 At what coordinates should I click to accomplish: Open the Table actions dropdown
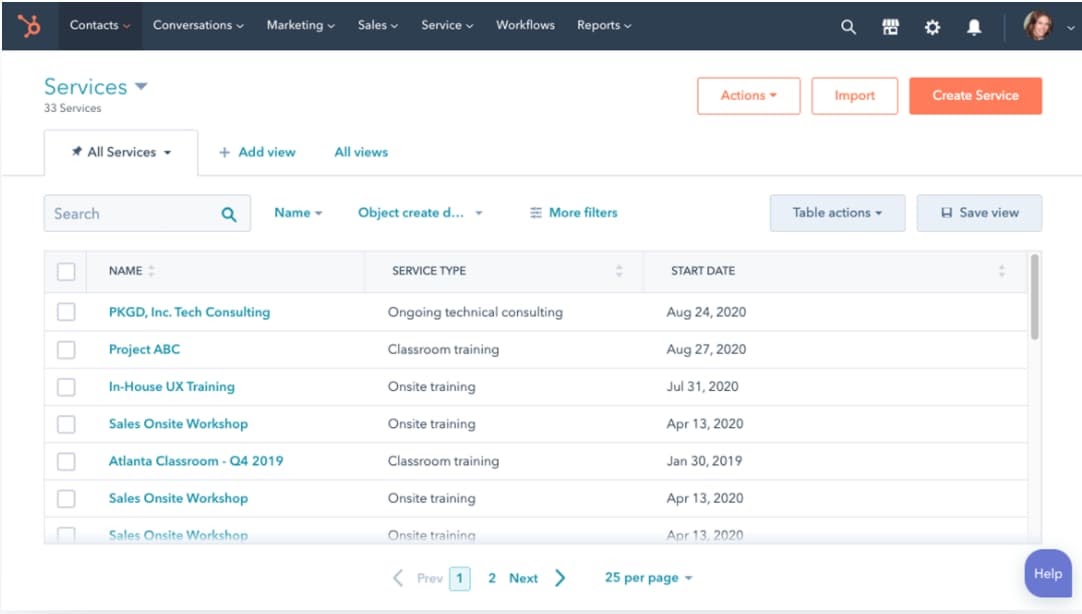[837, 213]
